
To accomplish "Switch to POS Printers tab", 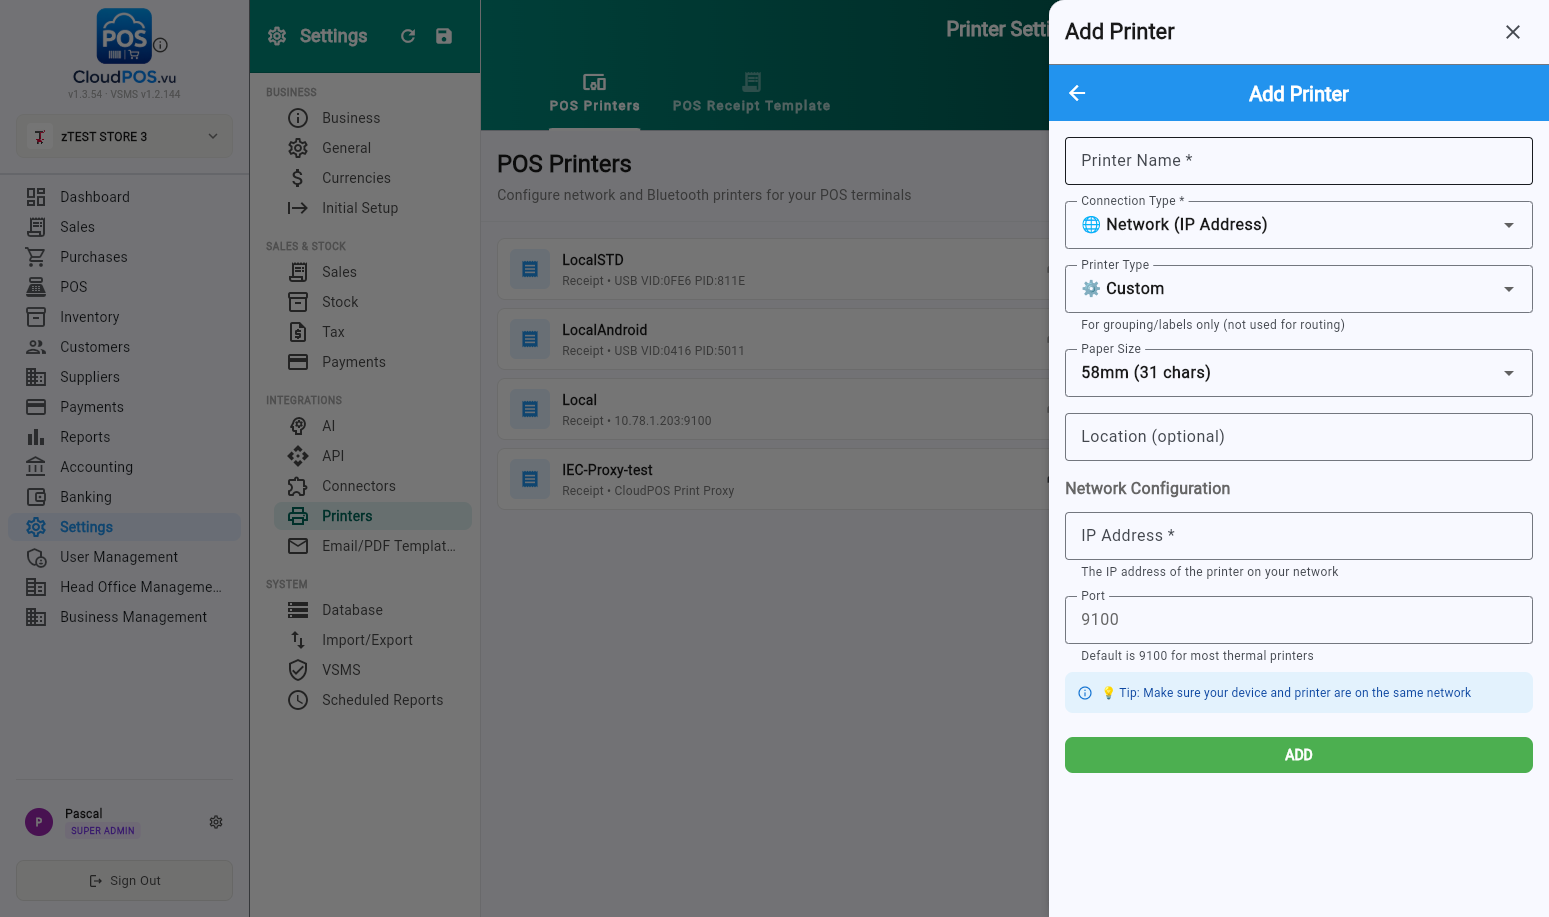I will 594,93.
